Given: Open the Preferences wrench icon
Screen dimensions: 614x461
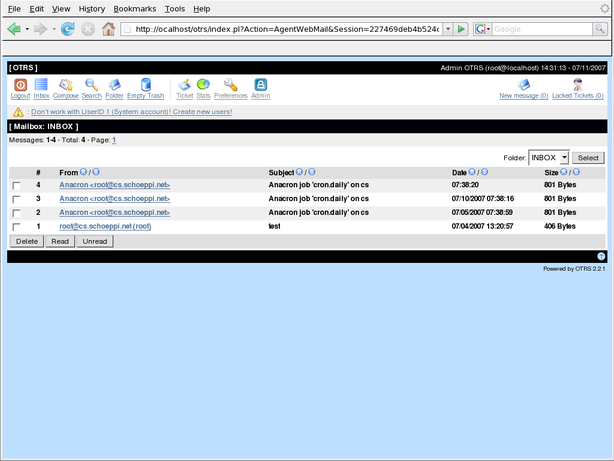Looking at the screenshot, I should (x=231, y=85).
